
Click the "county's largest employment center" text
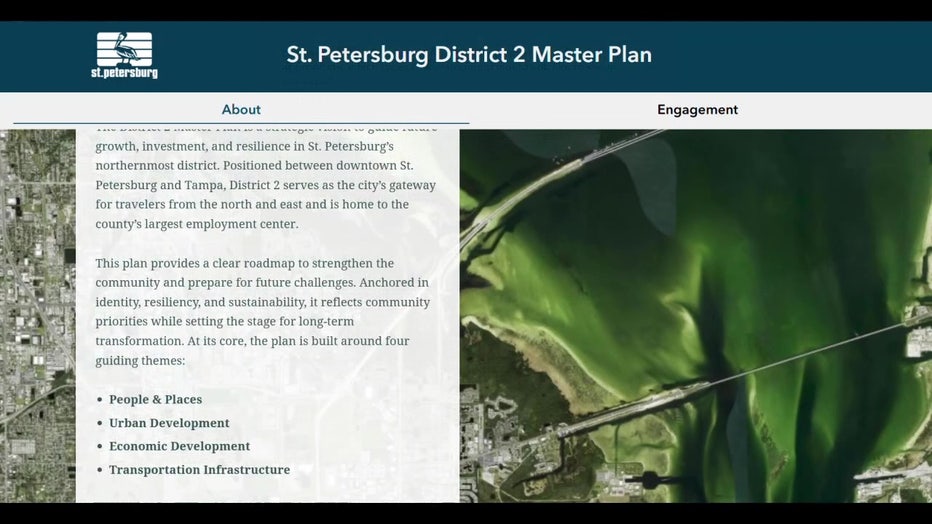pos(197,224)
